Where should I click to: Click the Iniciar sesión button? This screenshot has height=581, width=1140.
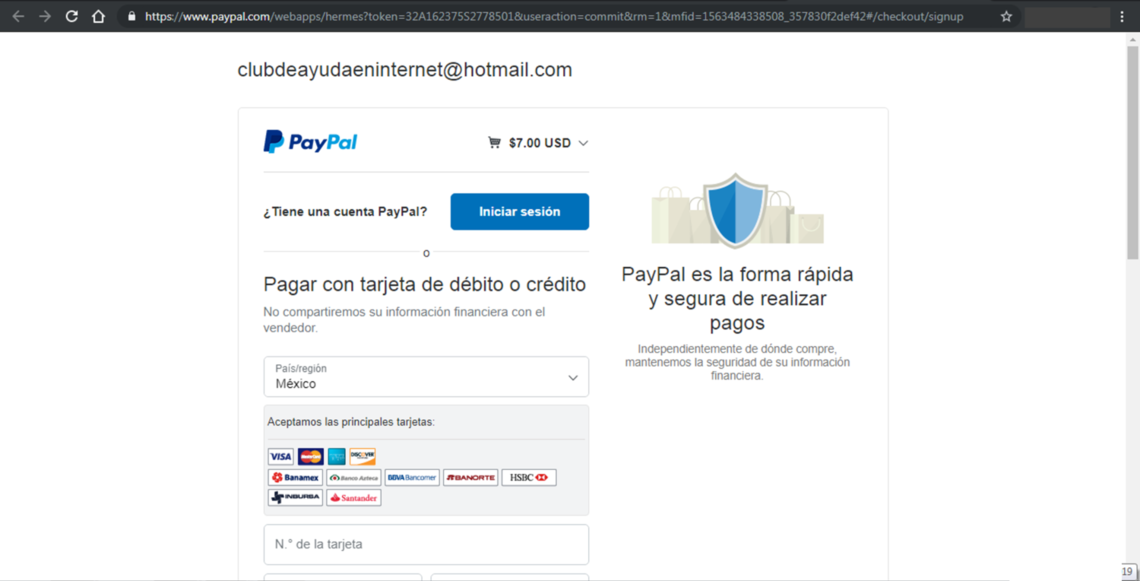point(520,212)
